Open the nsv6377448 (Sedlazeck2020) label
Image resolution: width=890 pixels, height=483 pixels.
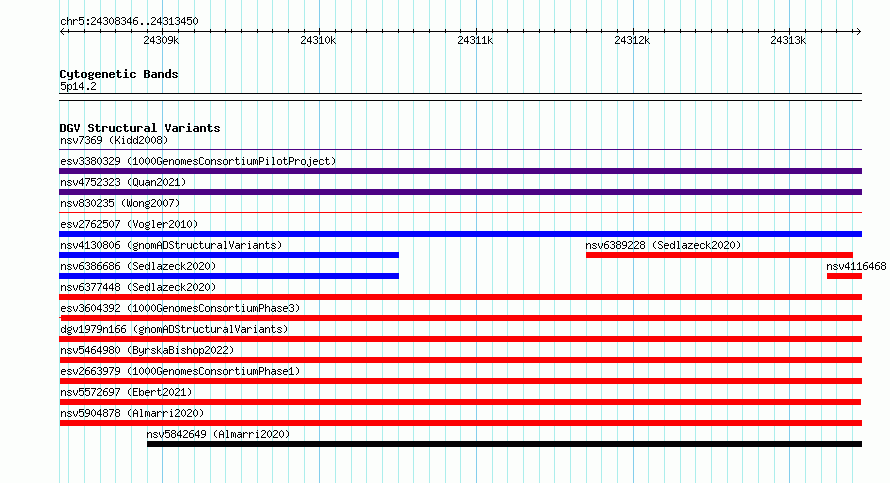pyautogui.click(x=138, y=288)
